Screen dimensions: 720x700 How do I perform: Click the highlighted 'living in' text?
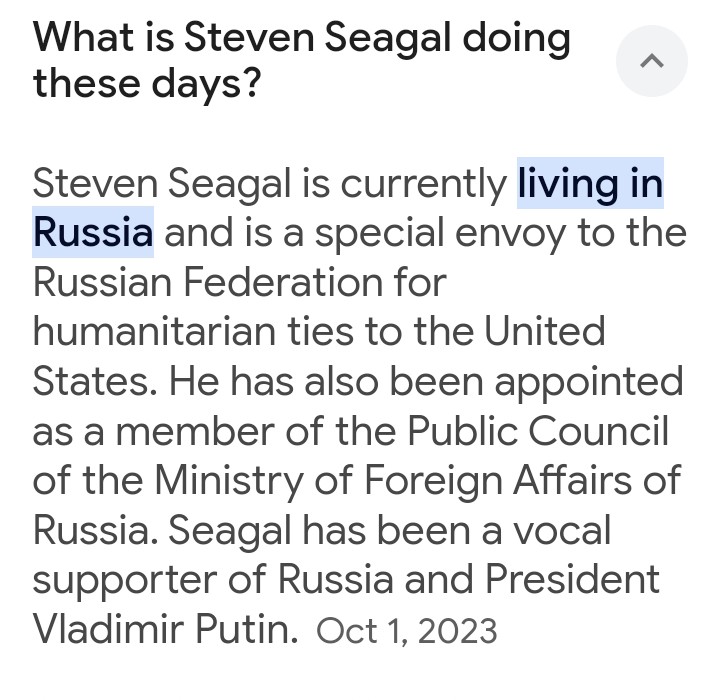pyautogui.click(x=590, y=184)
